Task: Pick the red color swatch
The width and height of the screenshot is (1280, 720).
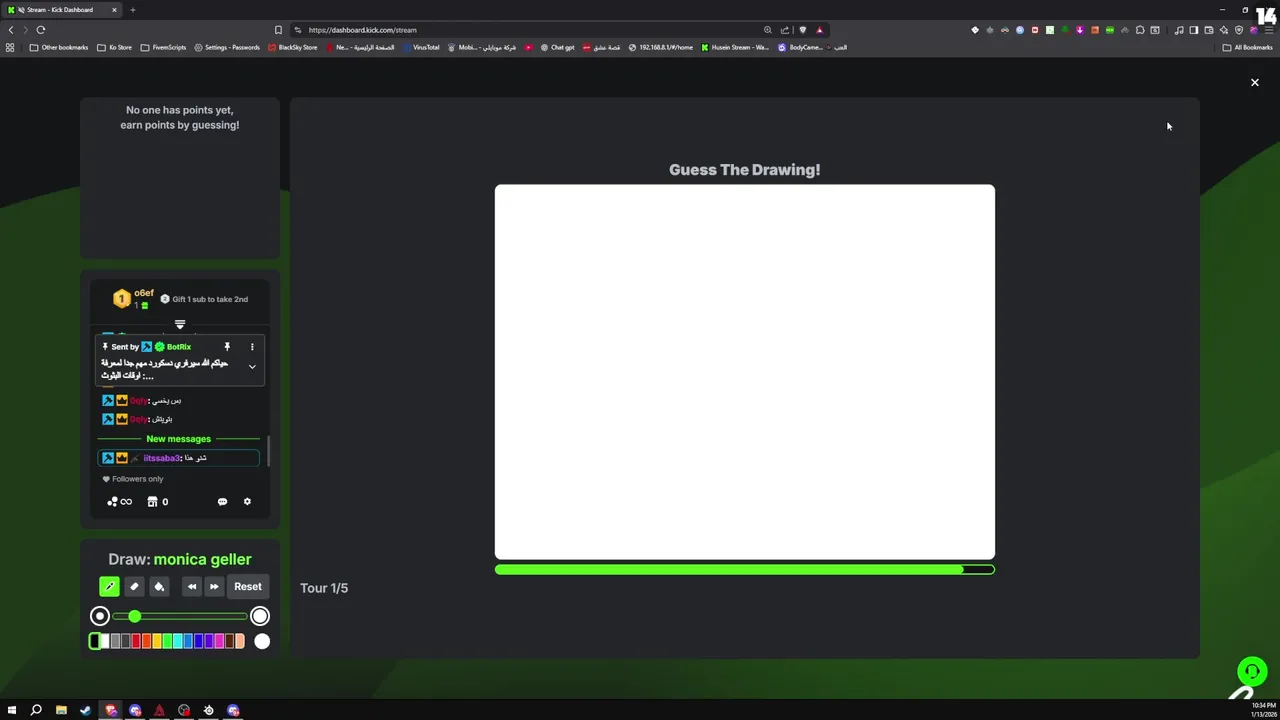Action: click(136, 641)
